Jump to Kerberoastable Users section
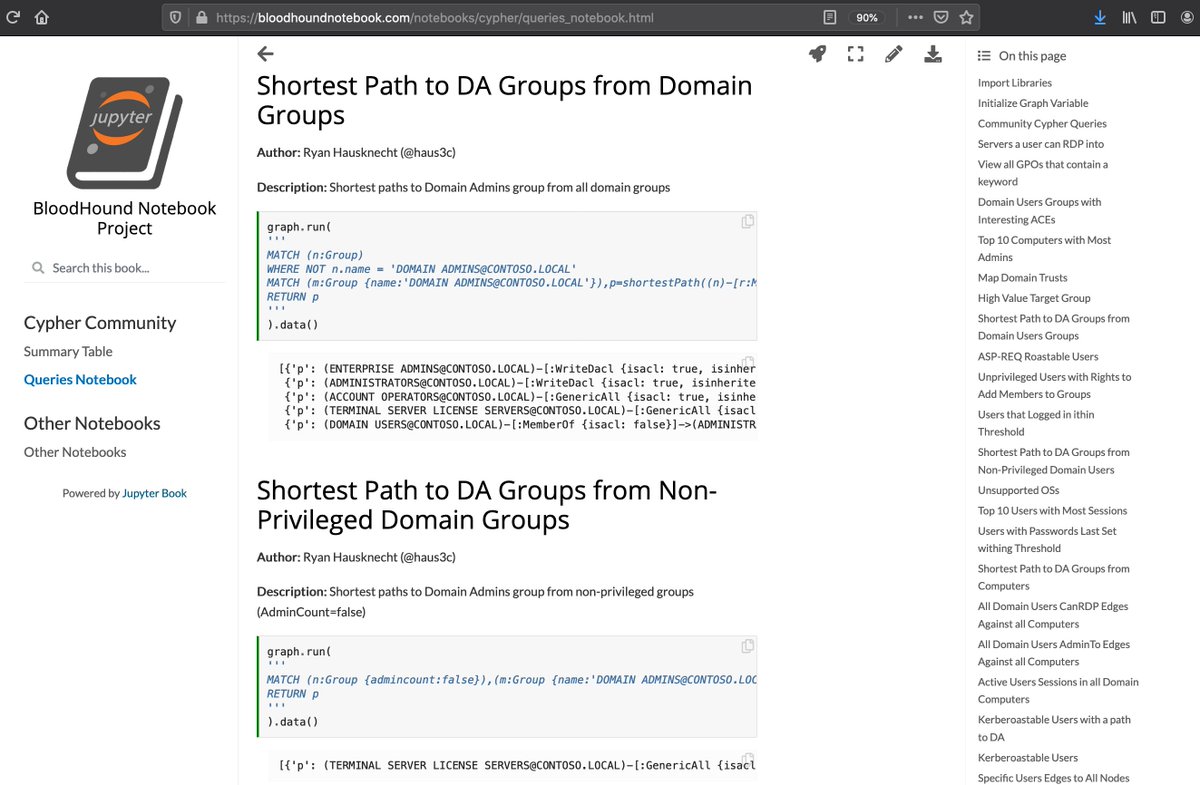 tap(1028, 758)
